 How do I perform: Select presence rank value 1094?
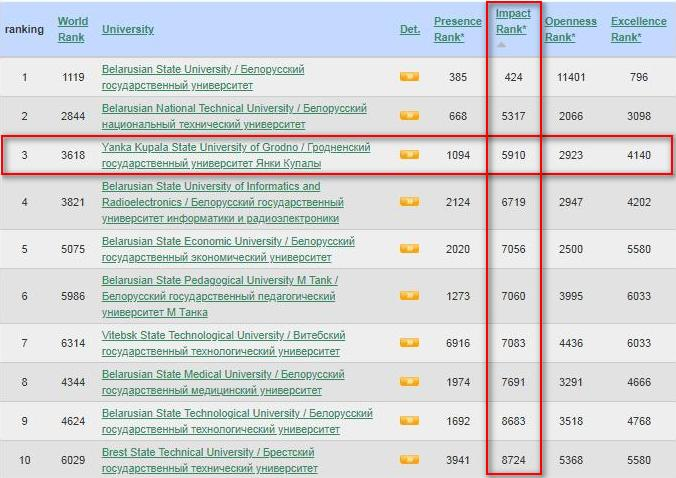click(x=458, y=155)
